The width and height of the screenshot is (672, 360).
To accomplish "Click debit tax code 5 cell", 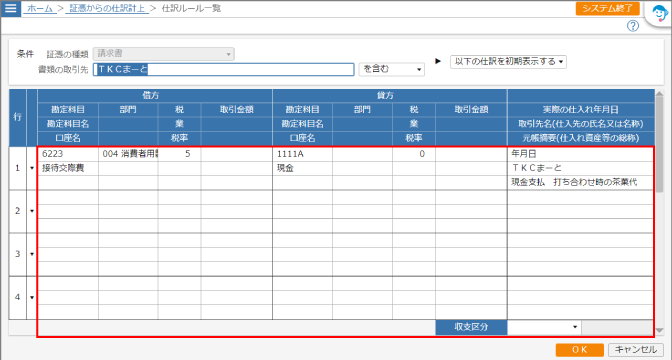I will [x=179, y=154].
